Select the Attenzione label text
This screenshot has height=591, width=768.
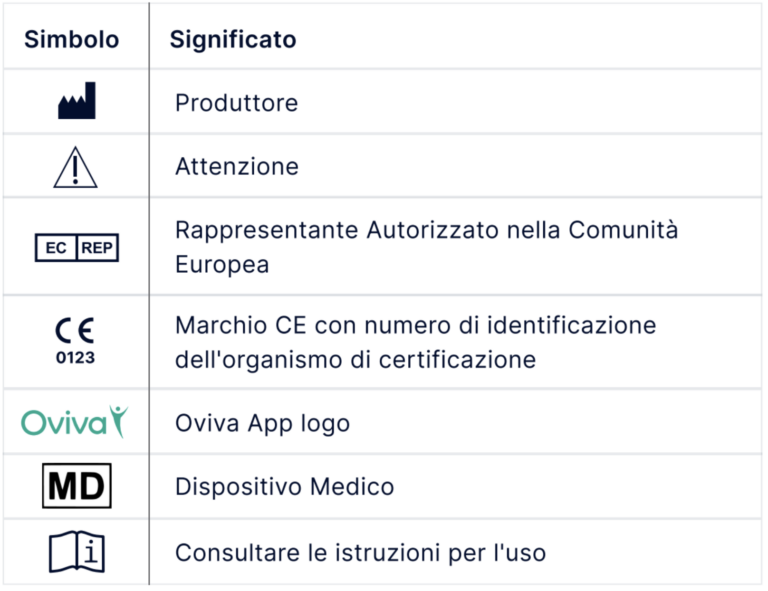237,166
